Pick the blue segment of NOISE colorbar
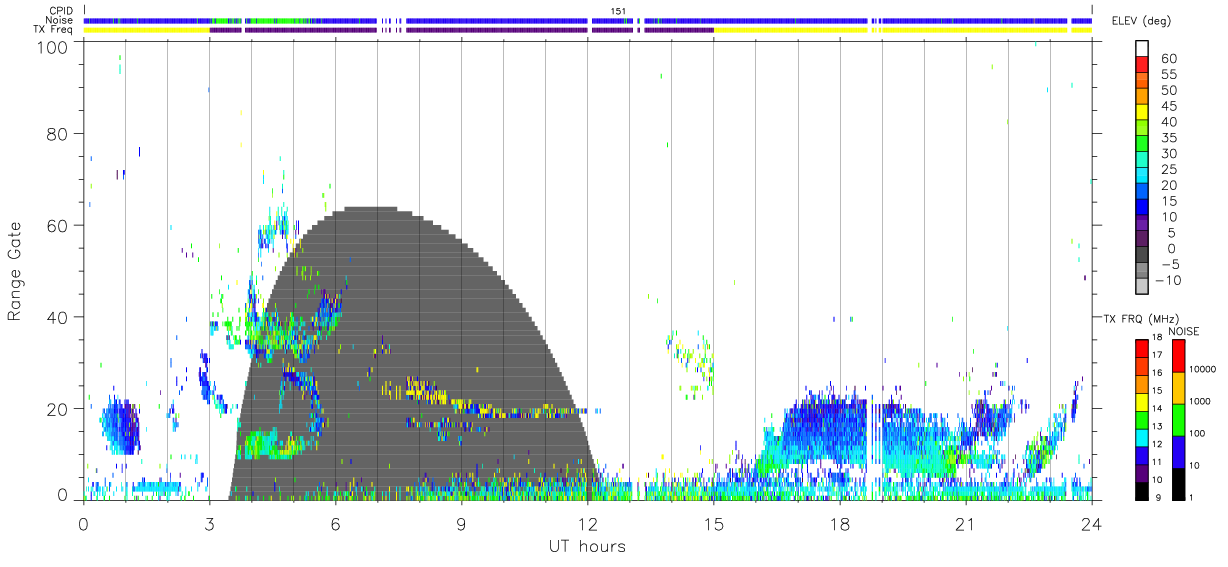 [x=1177, y=451]
